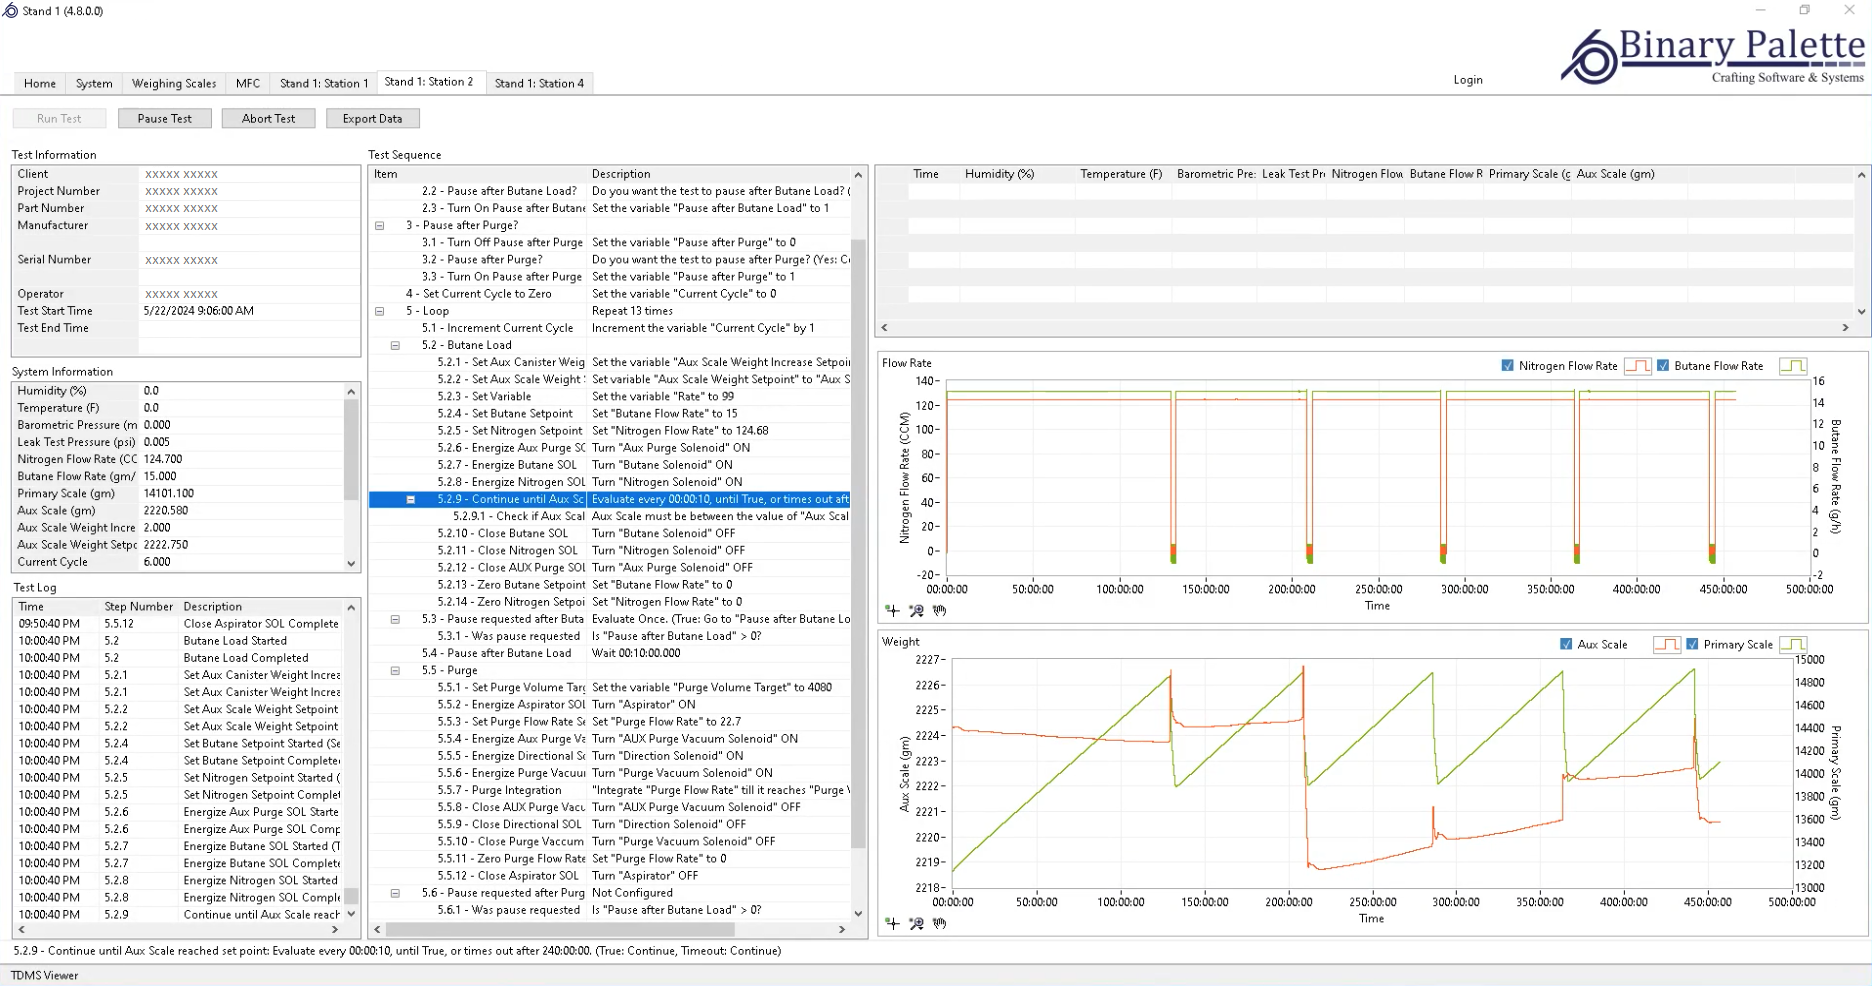Click the Stand 1 app icon in title bar
Screen dimensions: 1872x986
(10, 11)
